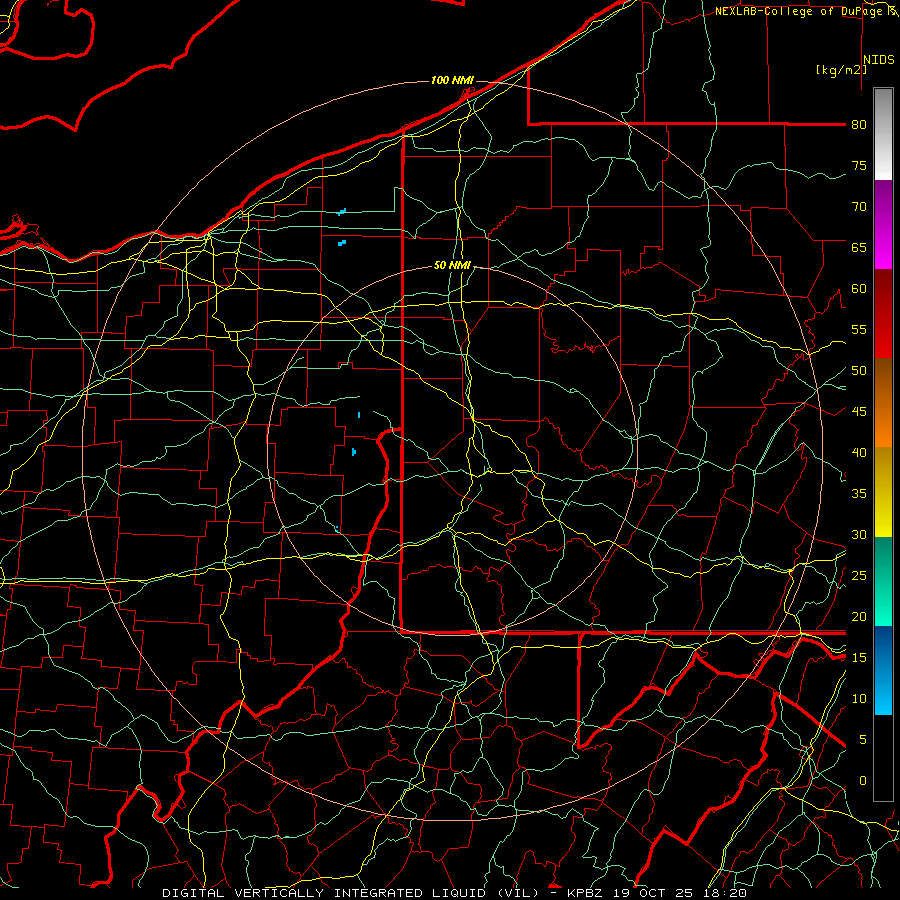
Task: Pick the yellow segment of the color bar
Action: tap(883, 492)
